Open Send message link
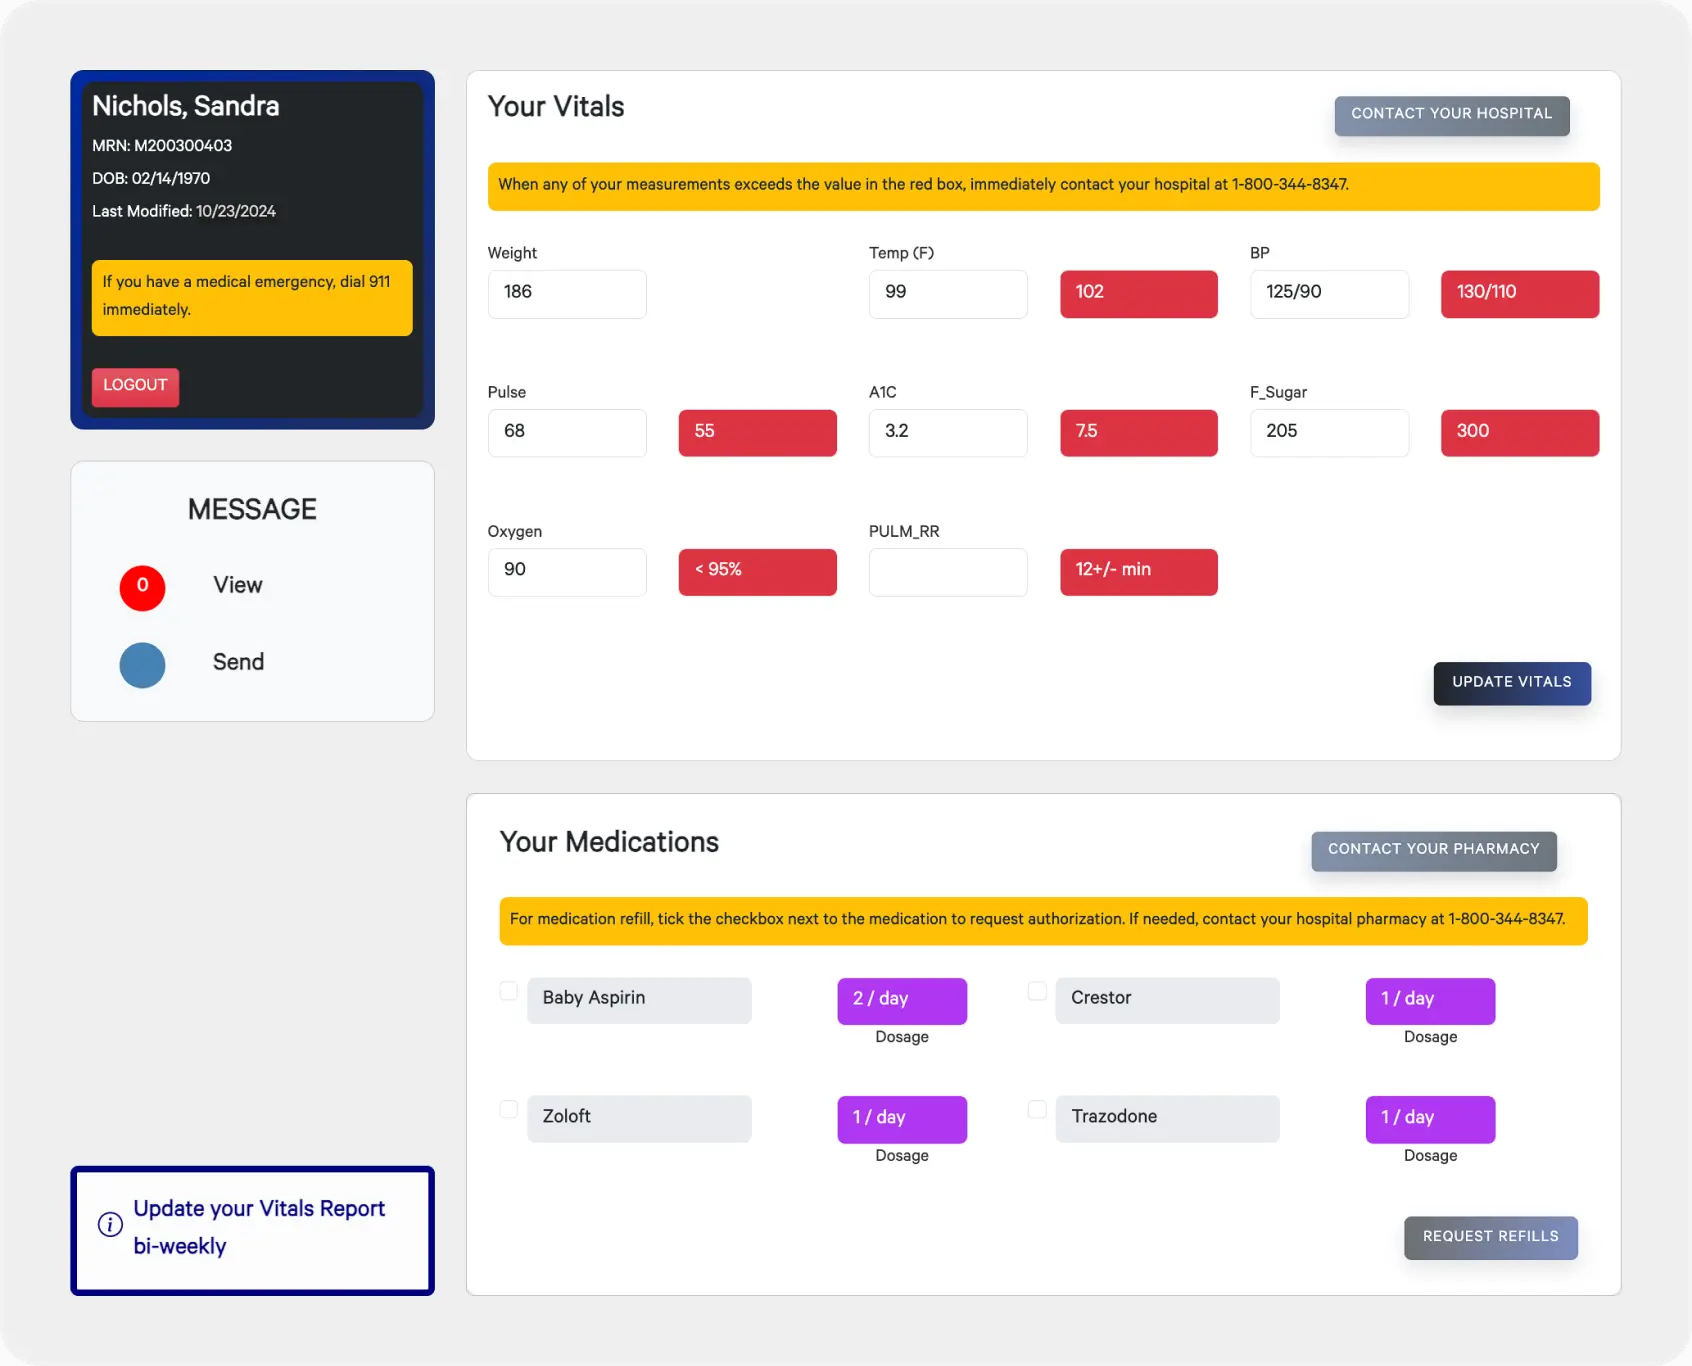1692x1366 pixels. point(238,662)
